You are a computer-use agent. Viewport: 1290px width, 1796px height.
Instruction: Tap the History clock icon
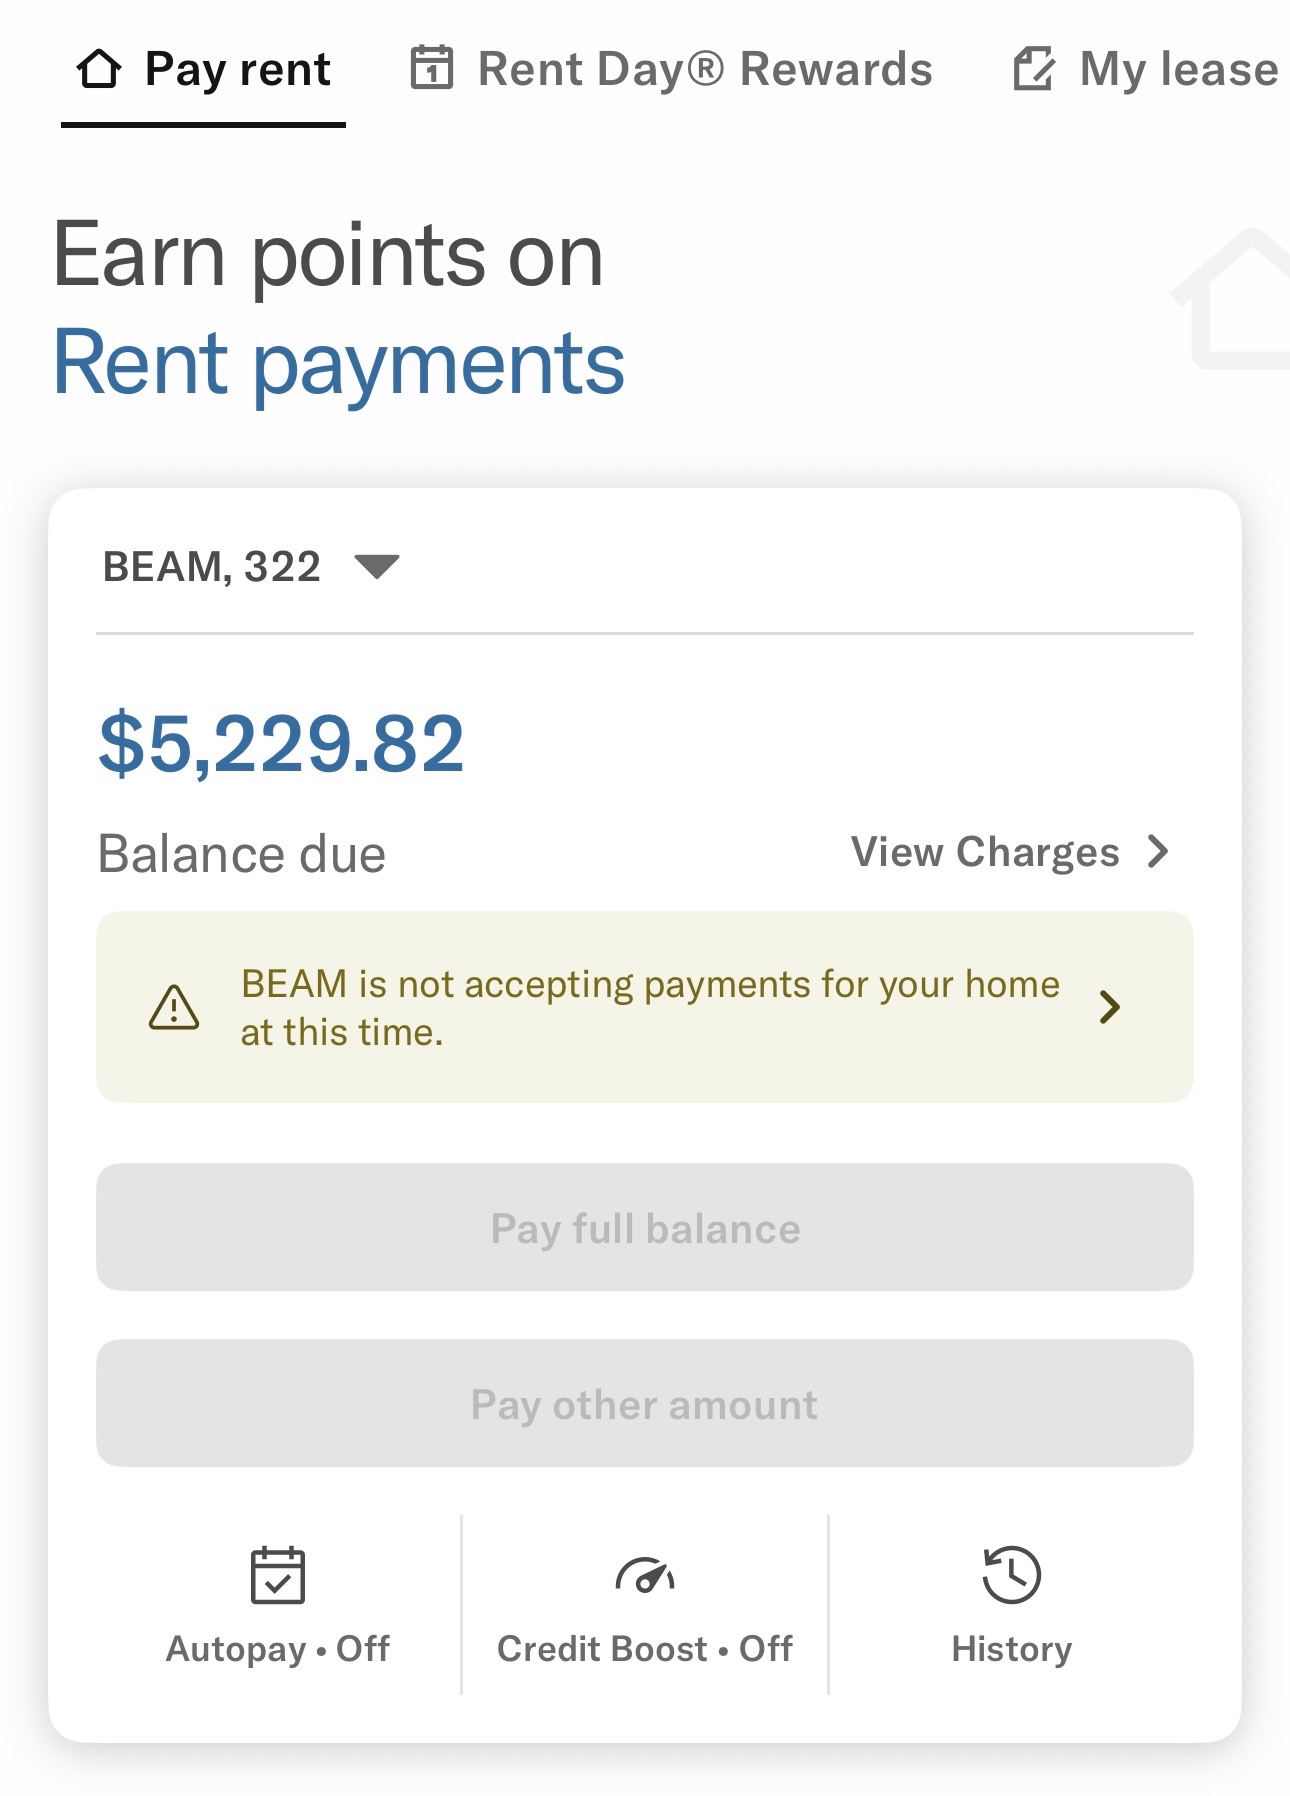(x=1011, y=1575)
